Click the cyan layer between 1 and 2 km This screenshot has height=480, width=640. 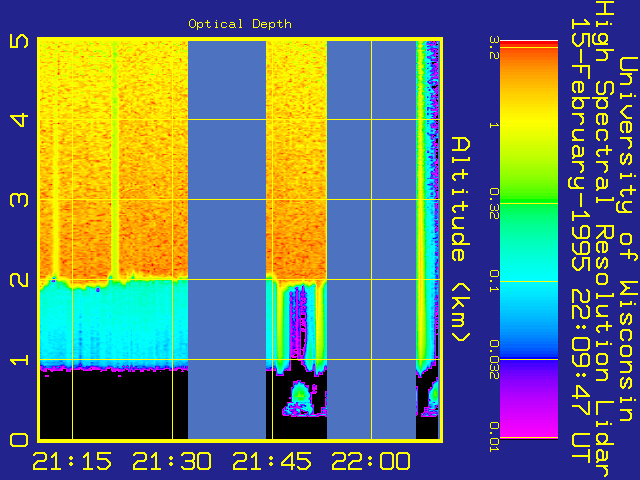coord(113,322)
